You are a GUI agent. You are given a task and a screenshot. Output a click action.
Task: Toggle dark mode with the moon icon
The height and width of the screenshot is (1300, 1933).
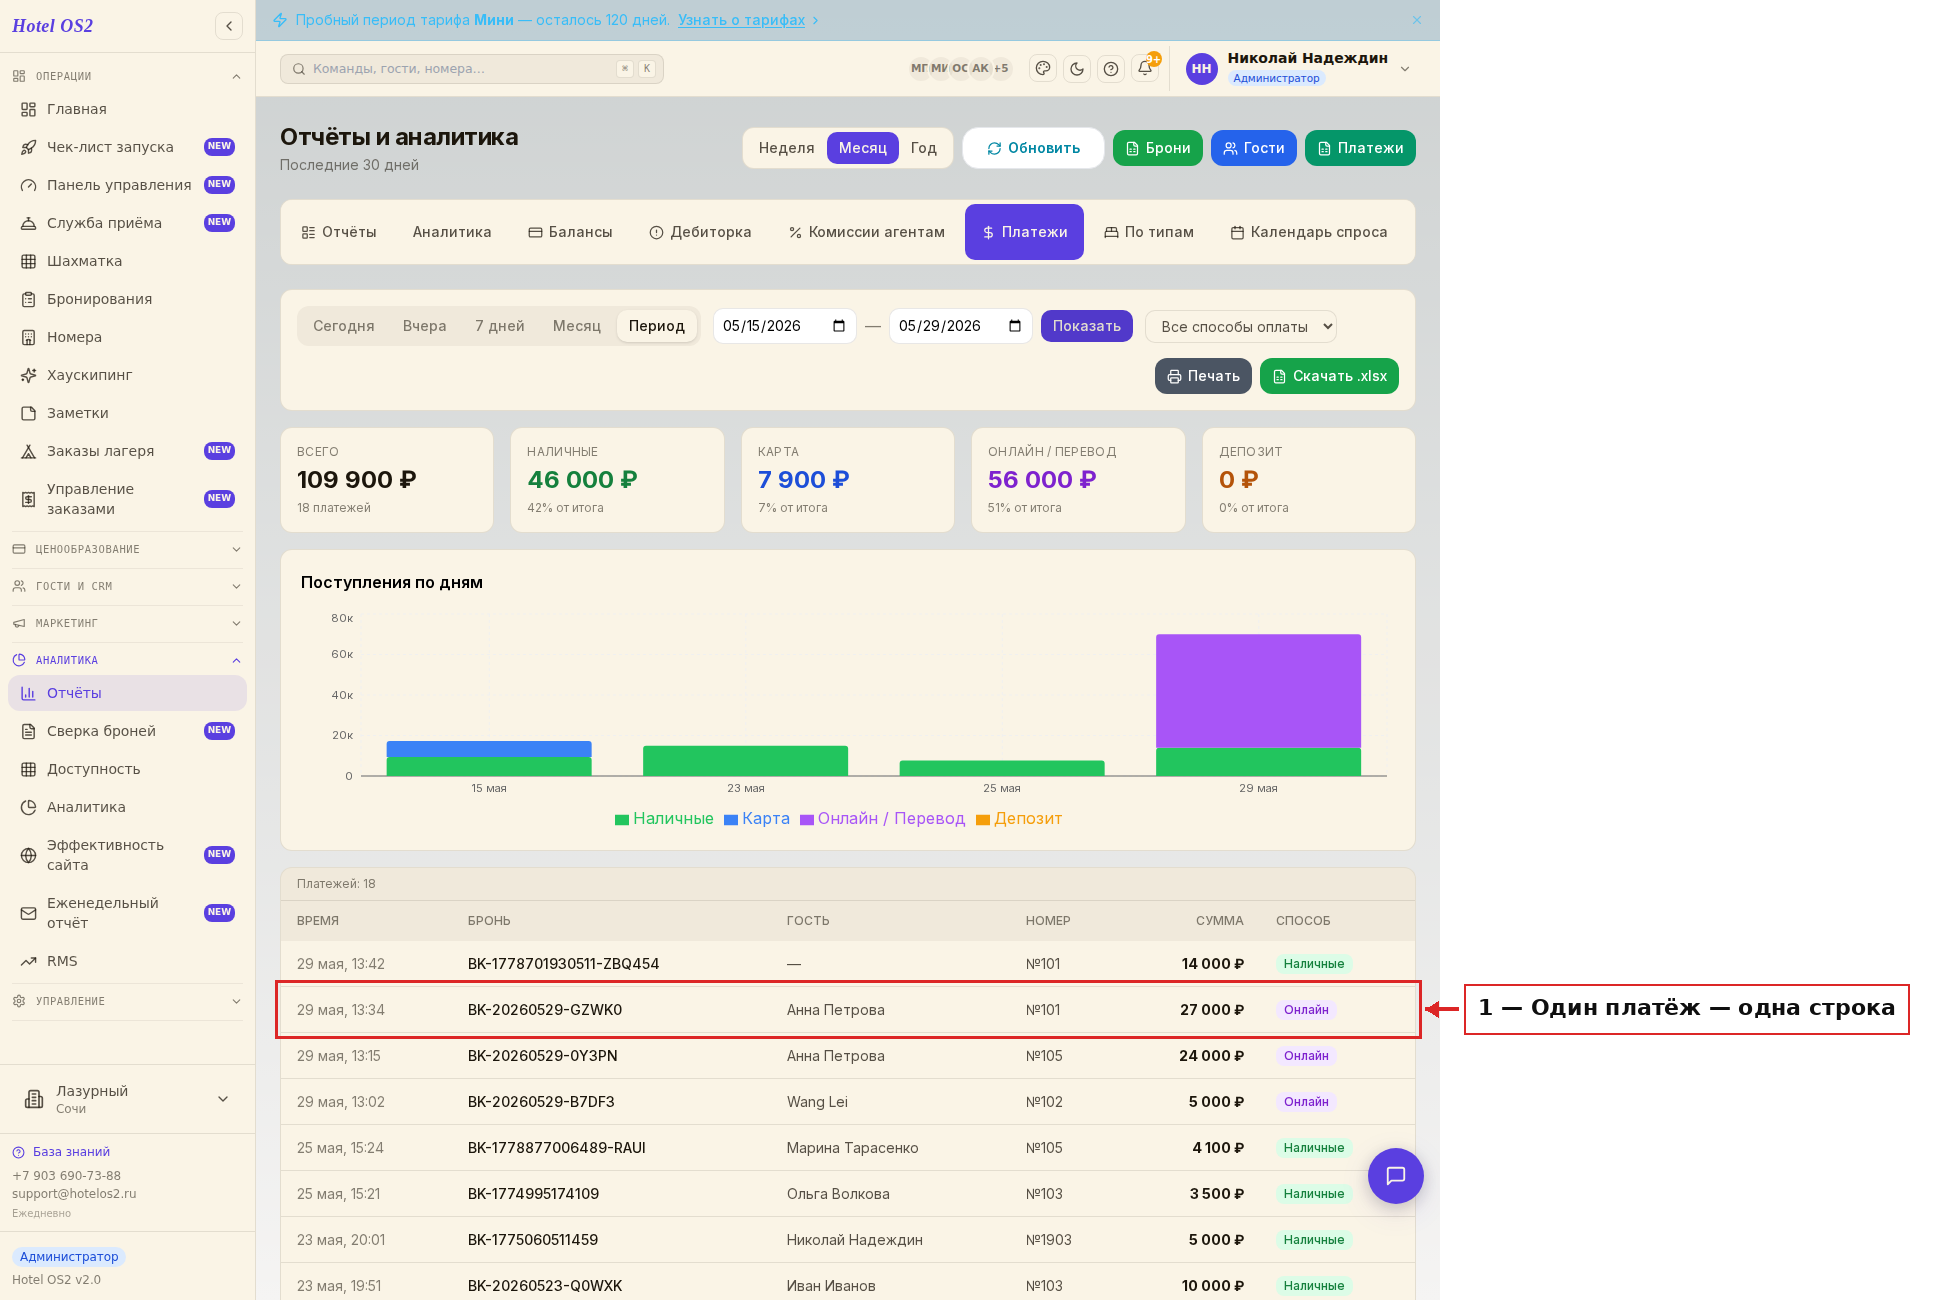1077,69
